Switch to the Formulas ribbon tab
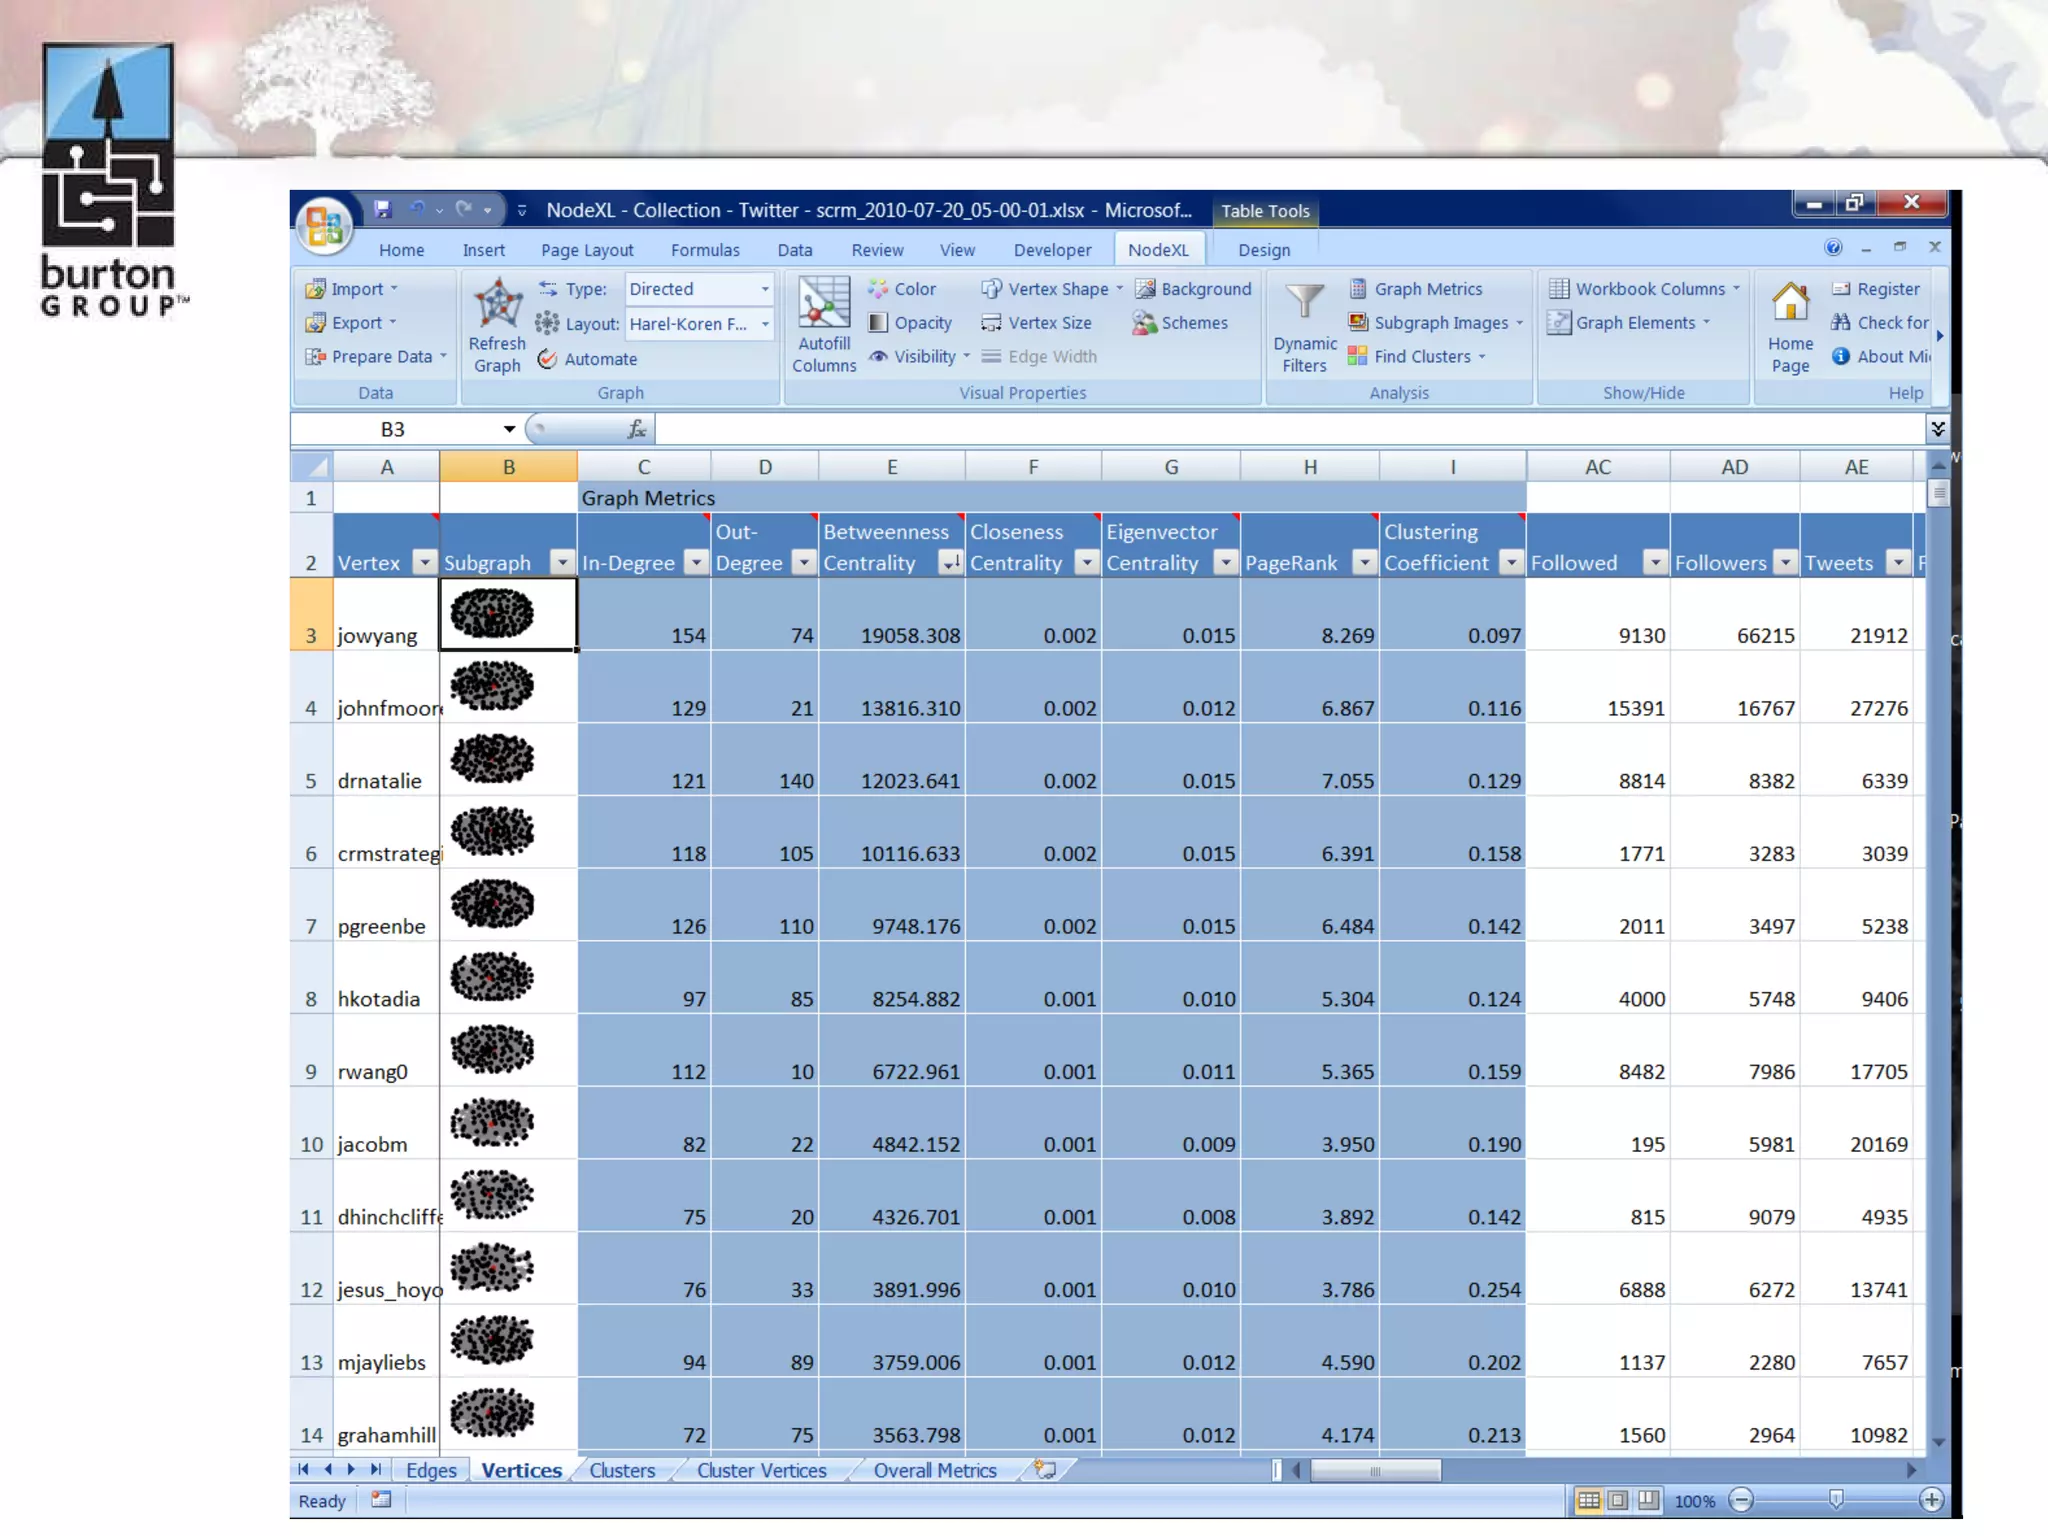Viewport: 2048px width, 1536px height. click(705, 250)
